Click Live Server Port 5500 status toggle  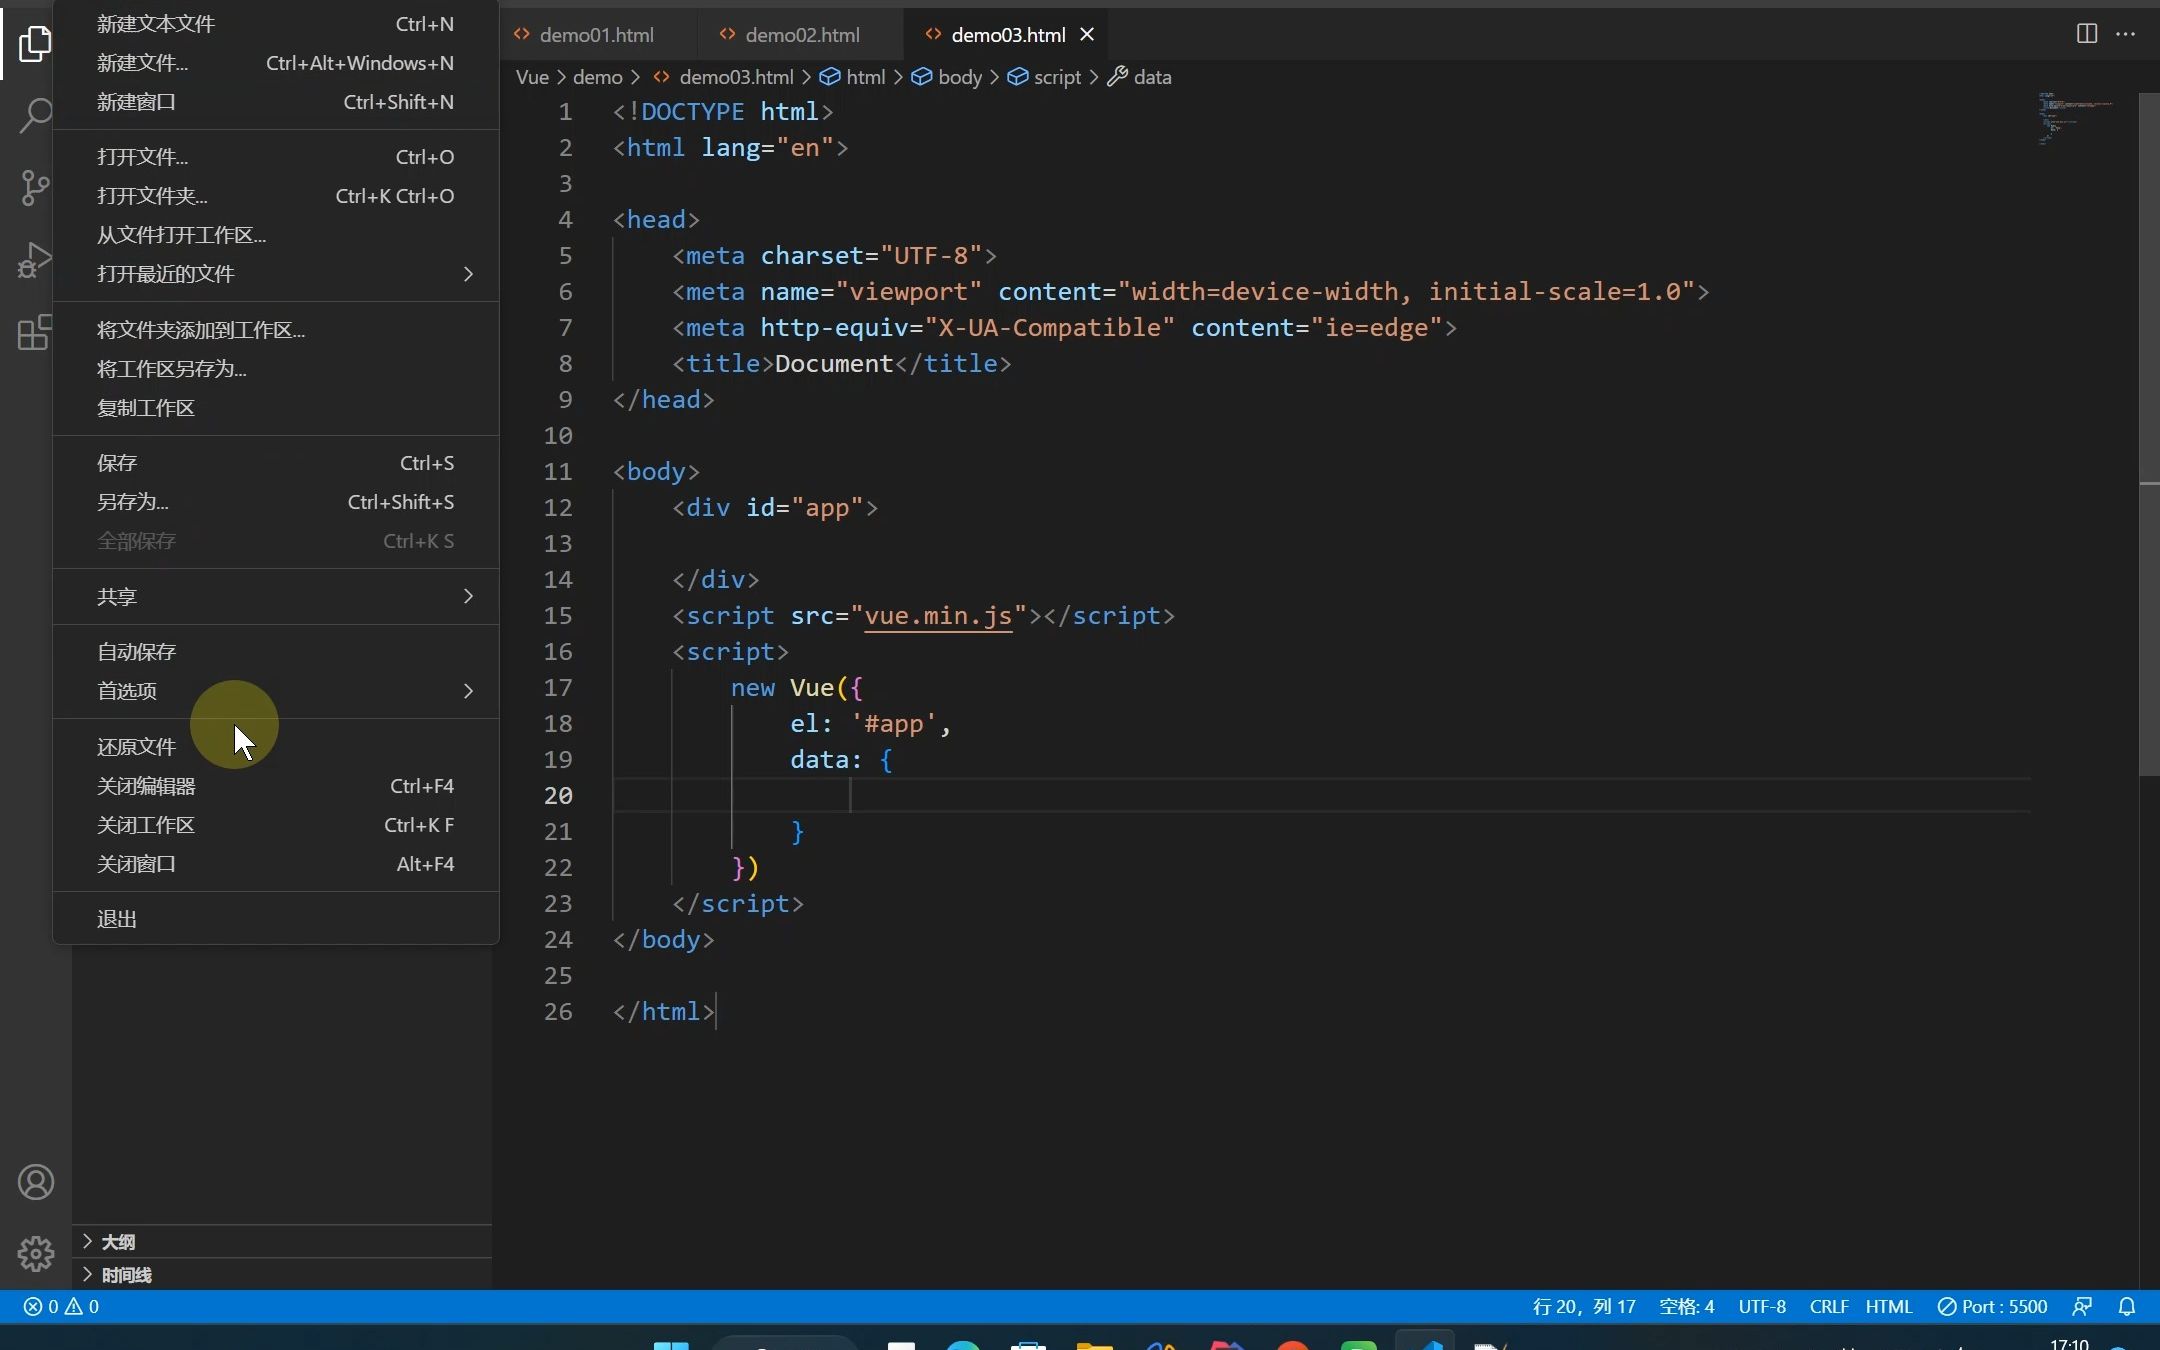click(1992, 1307)
